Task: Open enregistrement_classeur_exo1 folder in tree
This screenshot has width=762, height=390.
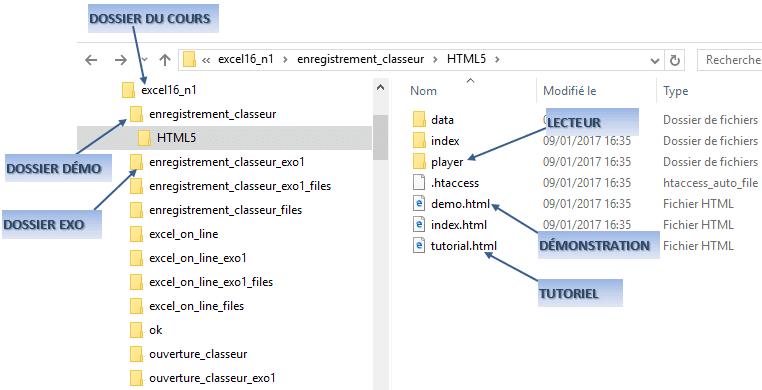Action: pos(227,162)
